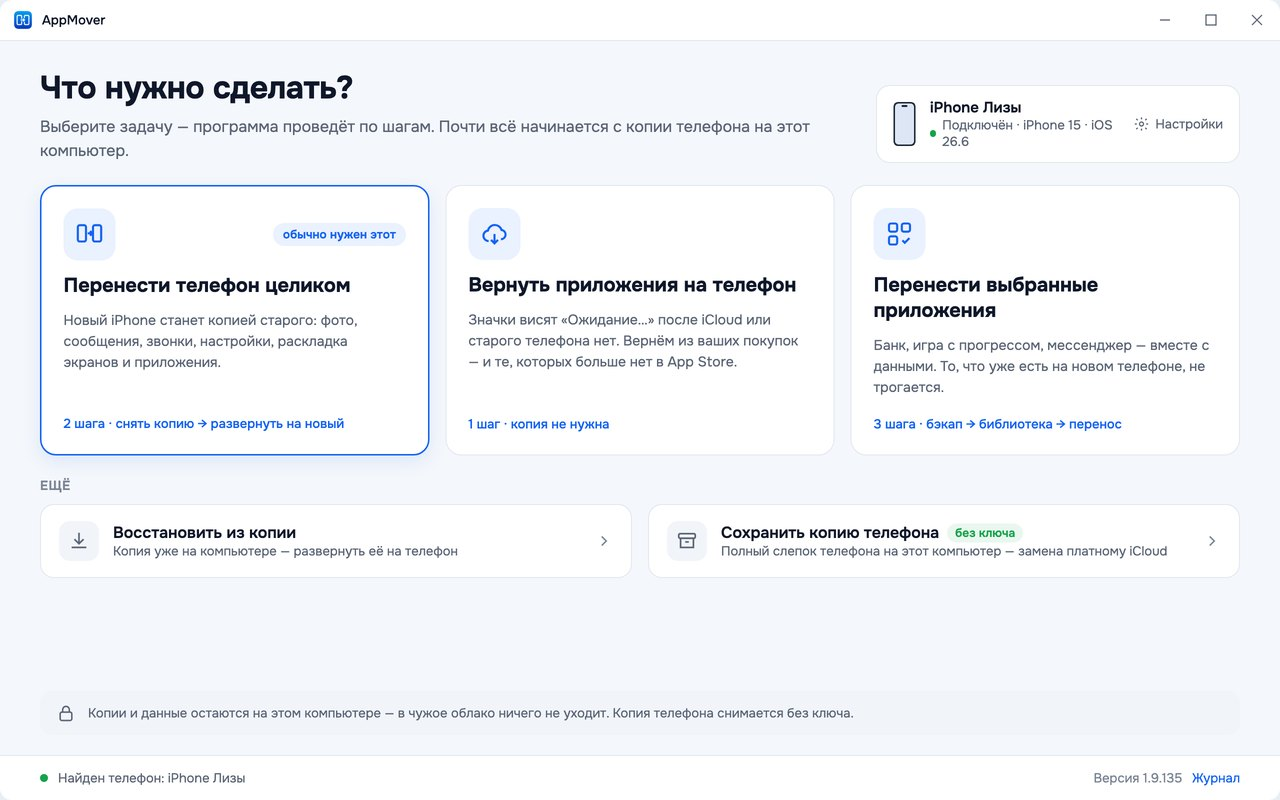Screen dimensions: 1280x800
Task: Click "Полный слепок телефона" description text
Action: (x=944, y=551)
